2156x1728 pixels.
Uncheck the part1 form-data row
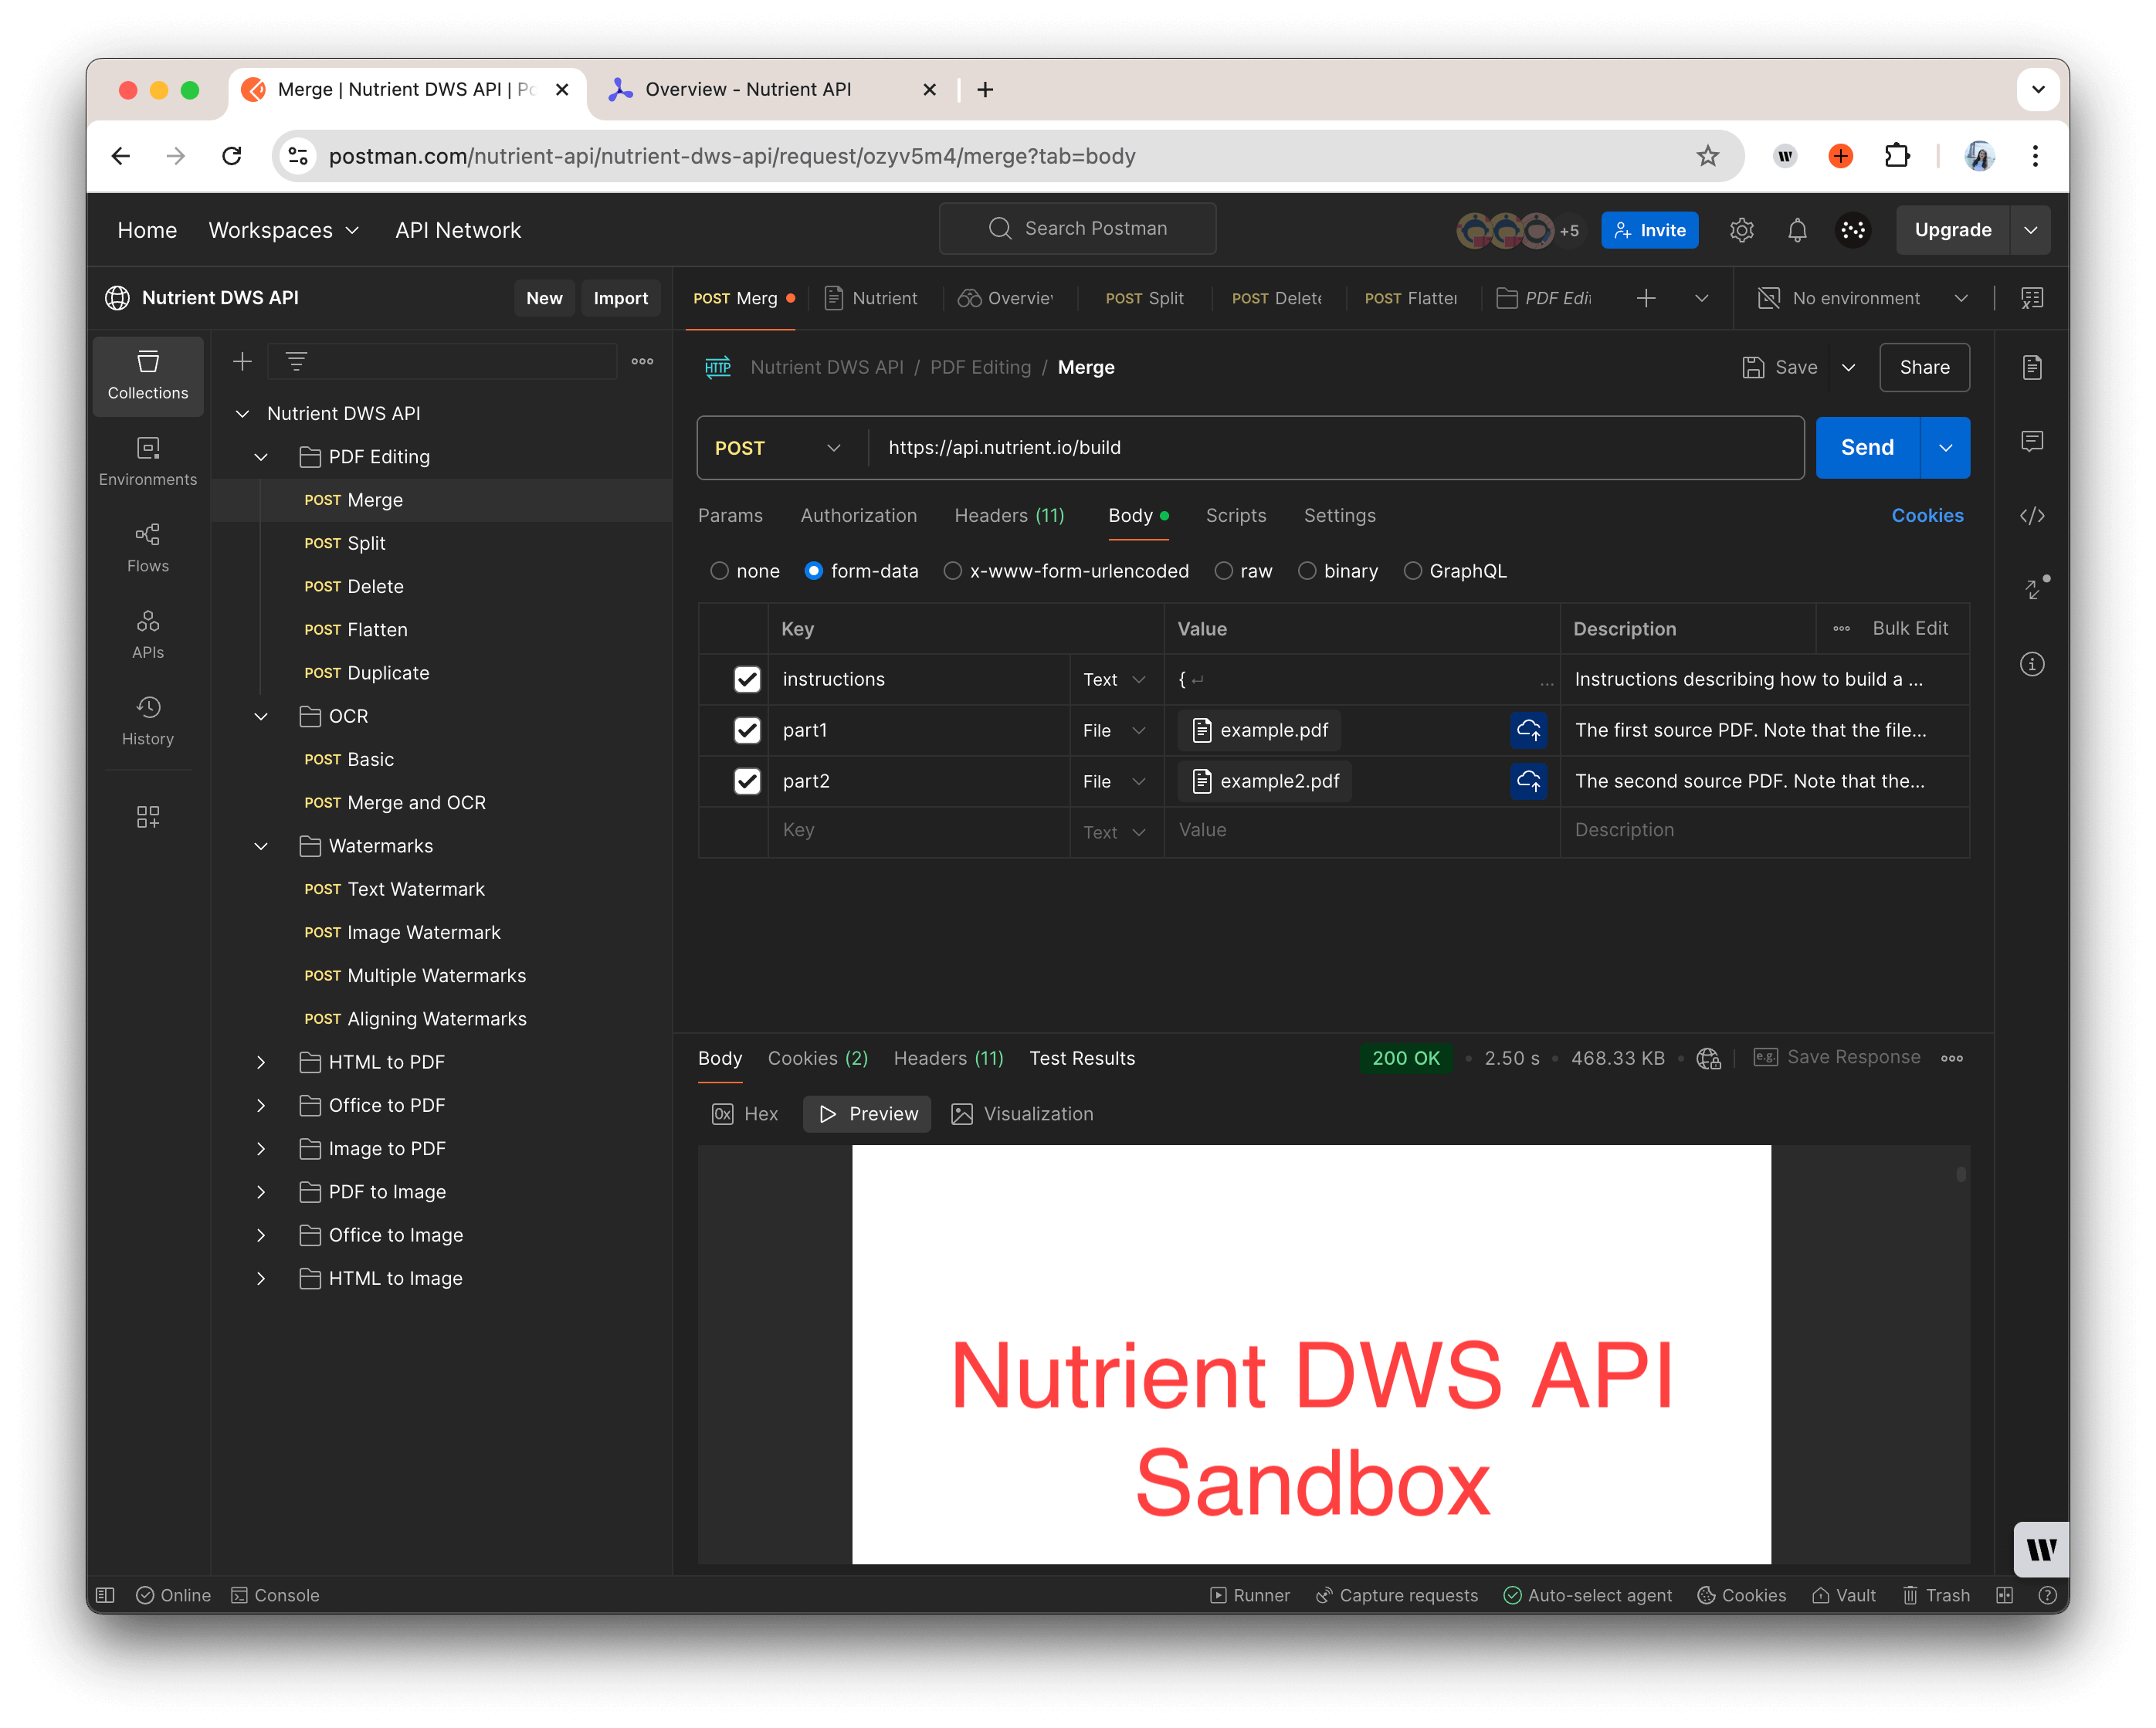coord(747,730)
